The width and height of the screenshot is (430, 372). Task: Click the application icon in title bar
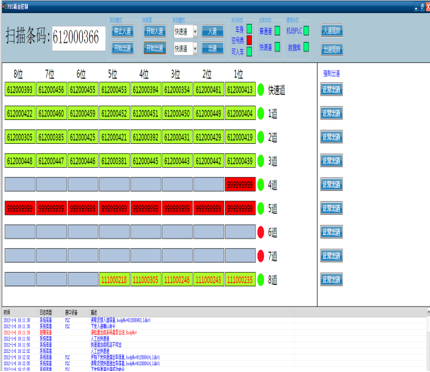pos(4,7)
